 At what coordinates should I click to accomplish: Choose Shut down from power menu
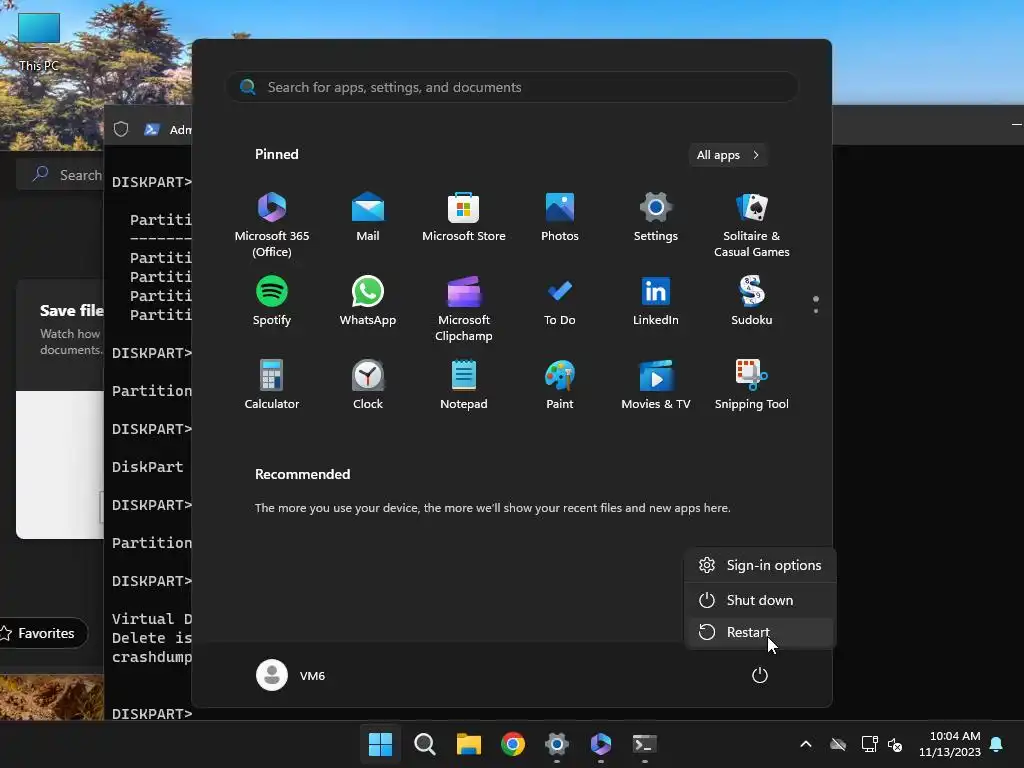click(760, 600)
